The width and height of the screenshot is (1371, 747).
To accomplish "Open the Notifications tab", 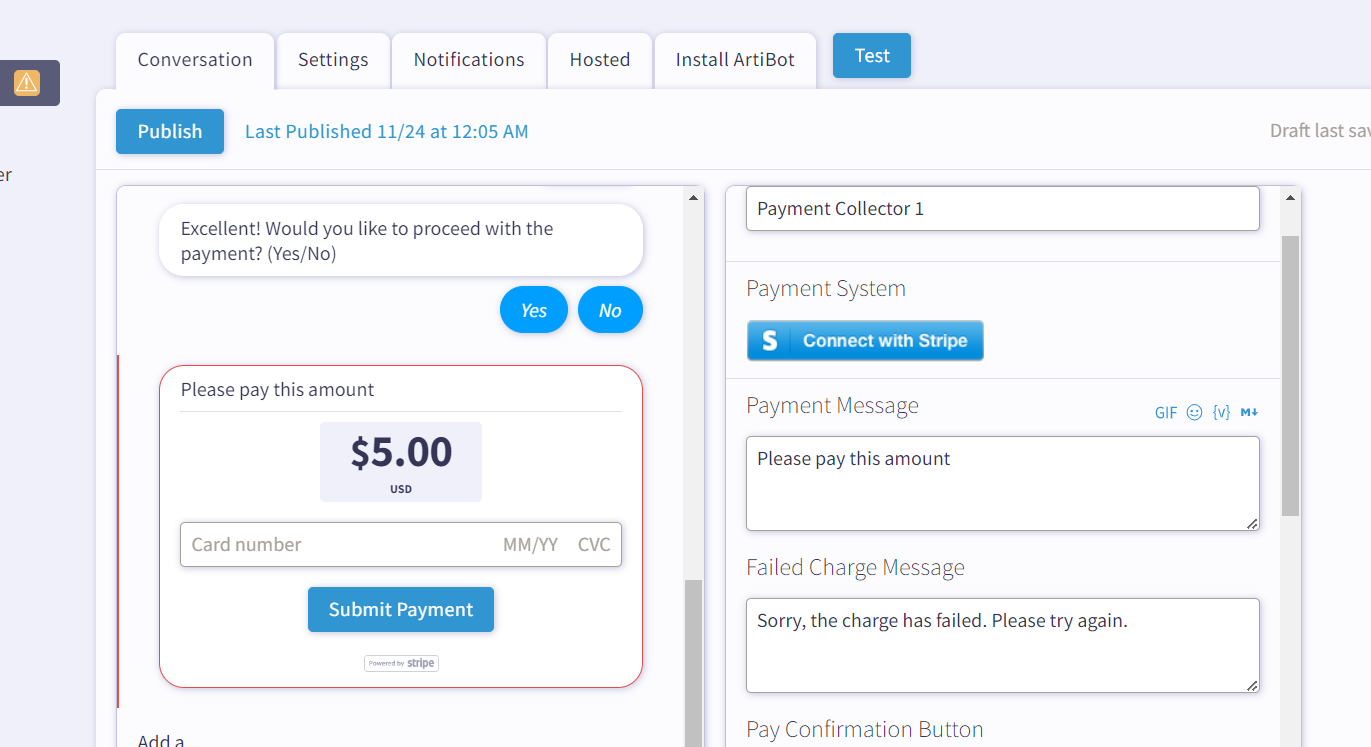I will (x=468, y=59).
